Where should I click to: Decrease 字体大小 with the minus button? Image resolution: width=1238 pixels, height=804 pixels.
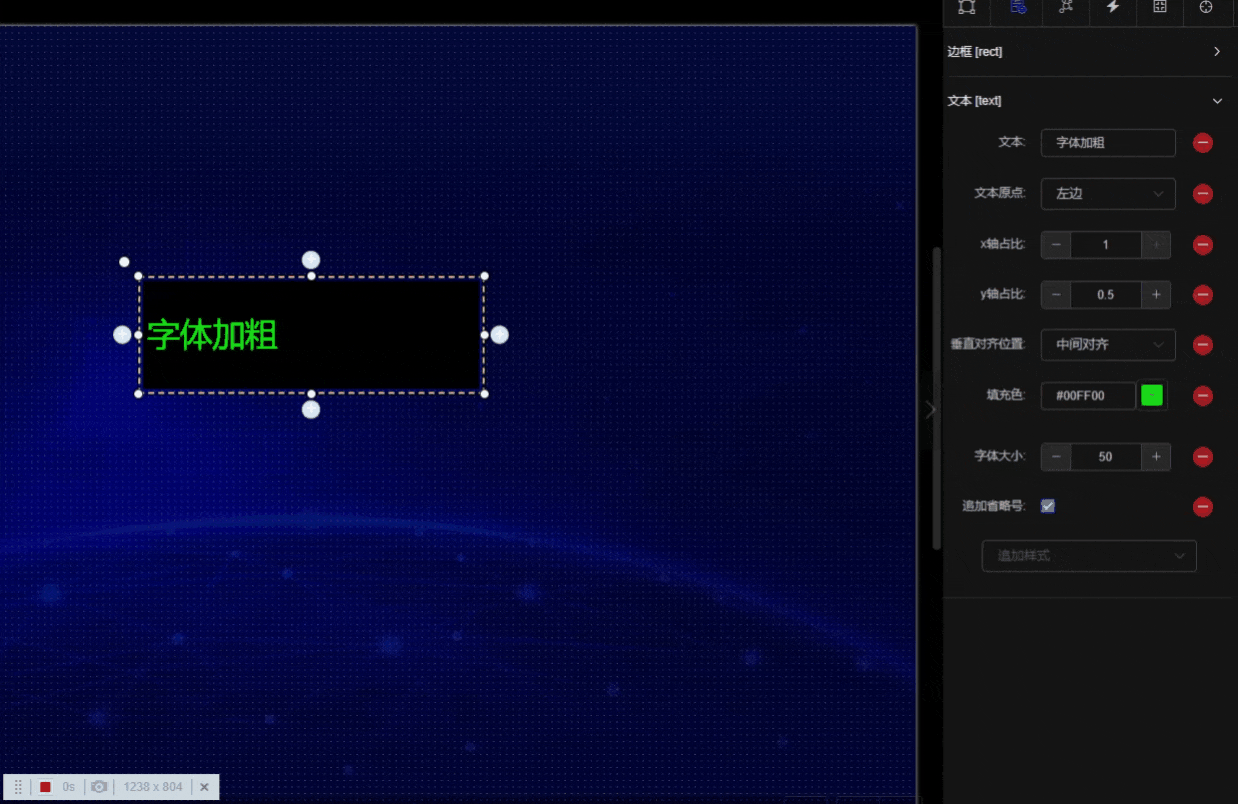(1056, 457)
